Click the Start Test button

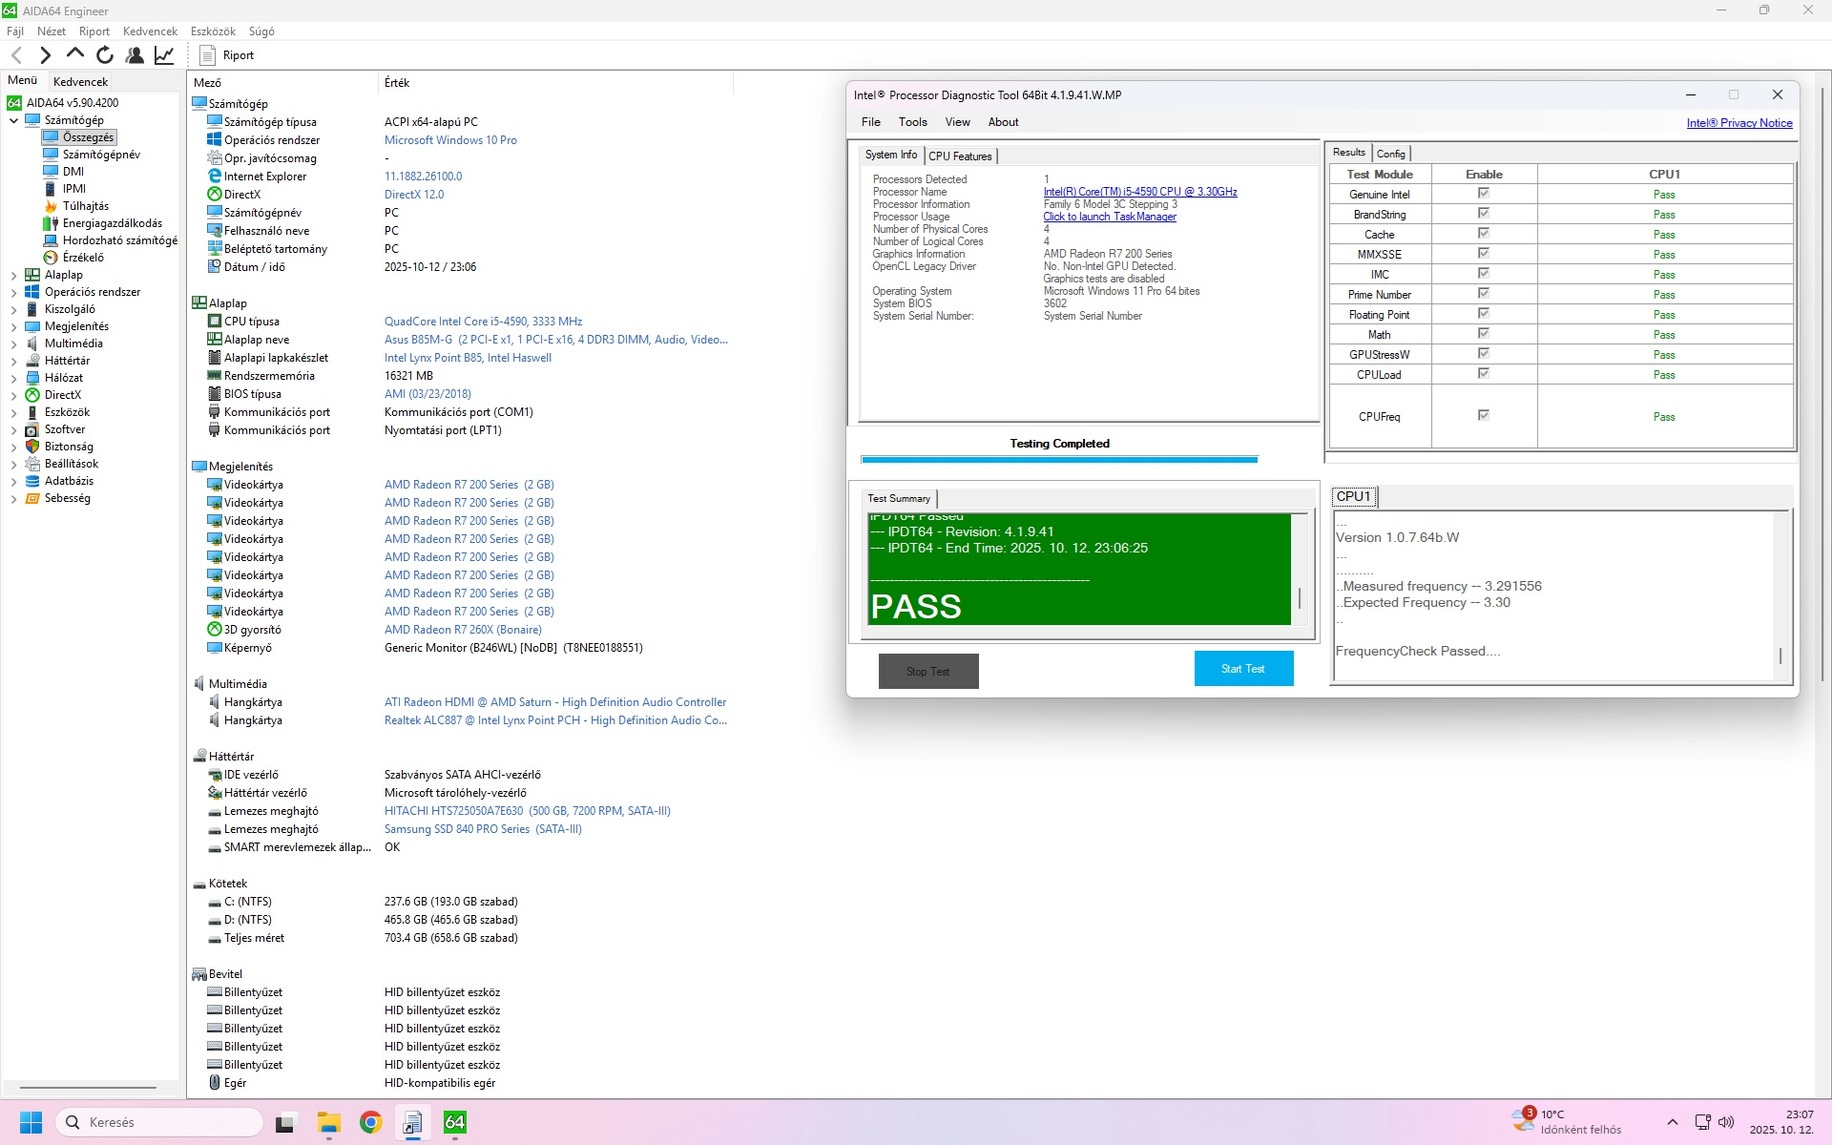1243,668
